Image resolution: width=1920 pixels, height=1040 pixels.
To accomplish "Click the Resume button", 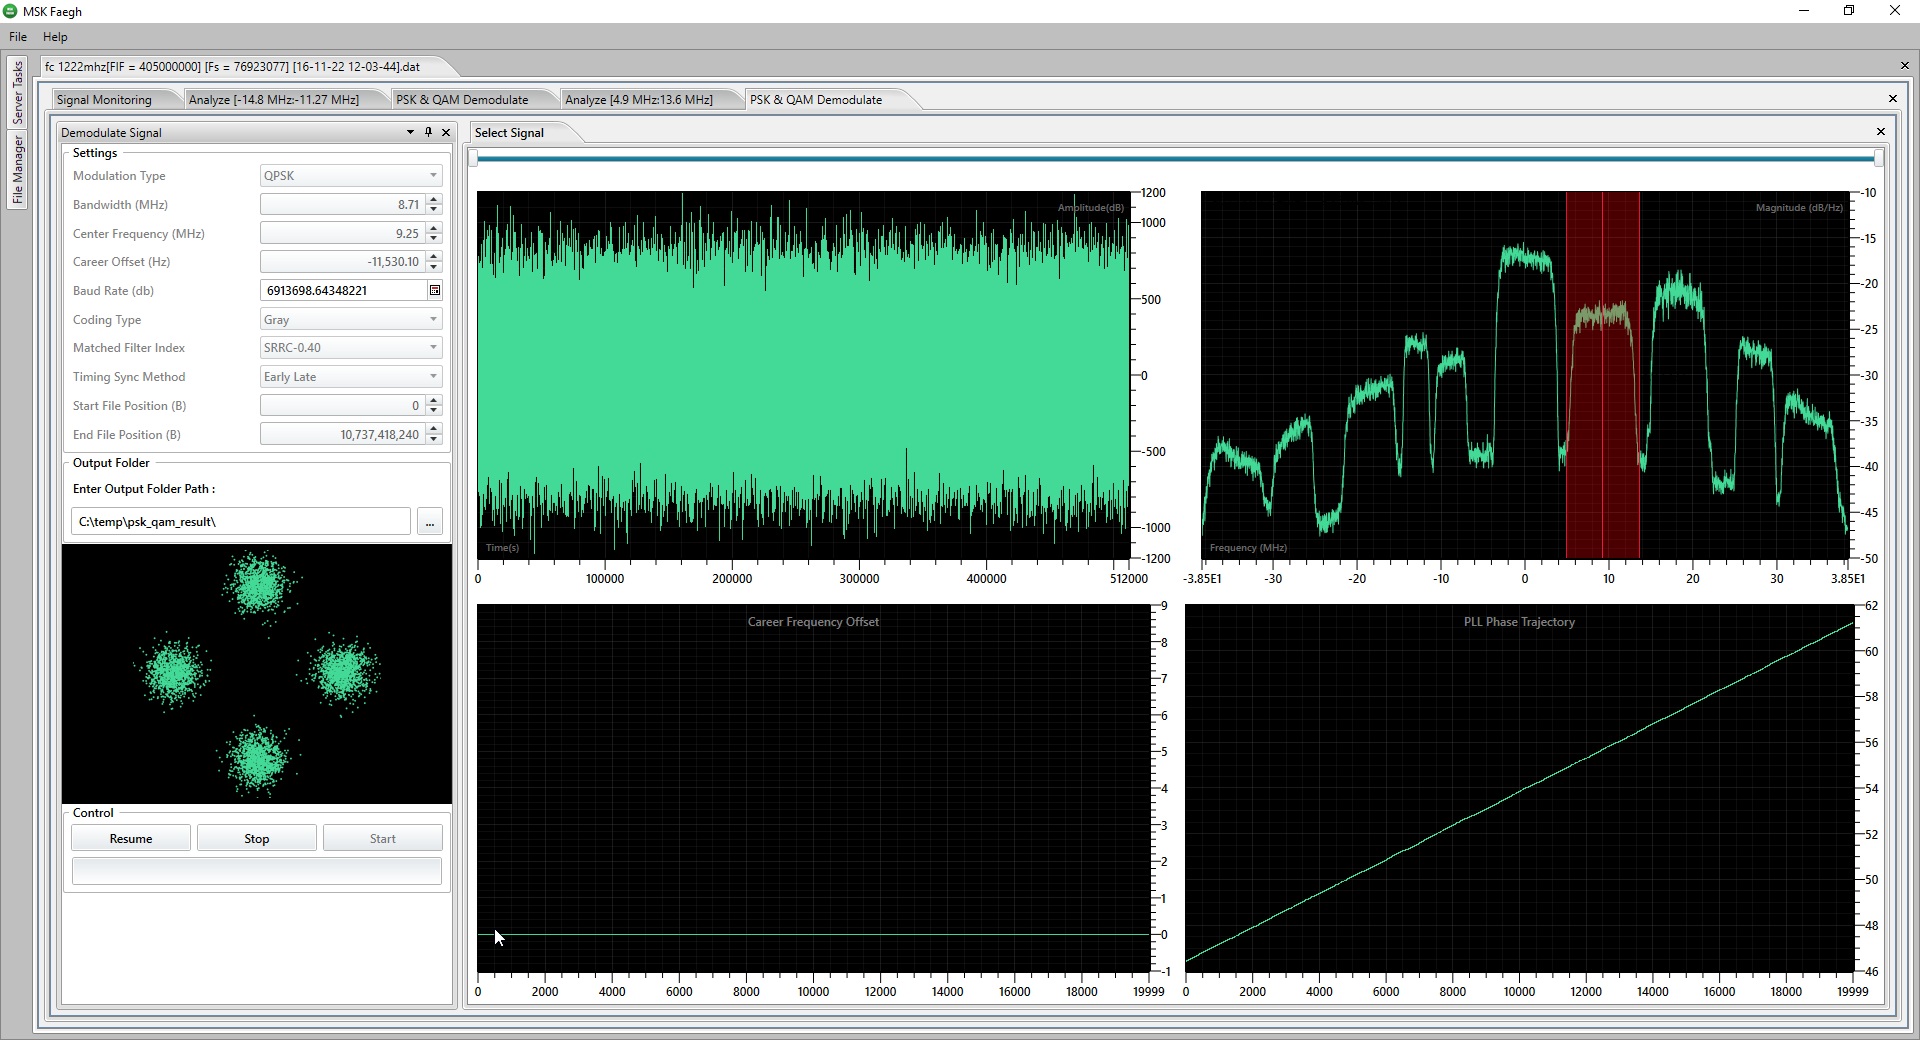I will click(131, 839).
